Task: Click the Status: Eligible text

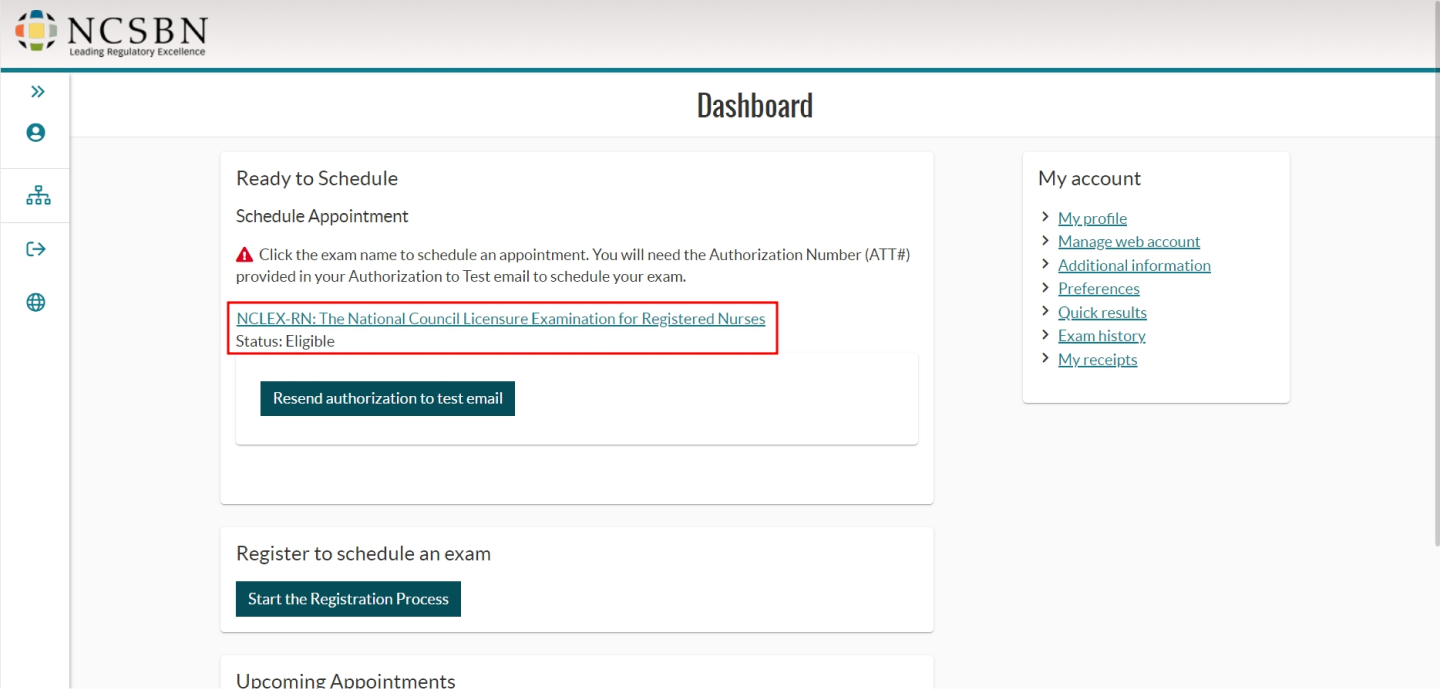Action: click(285, 341)
